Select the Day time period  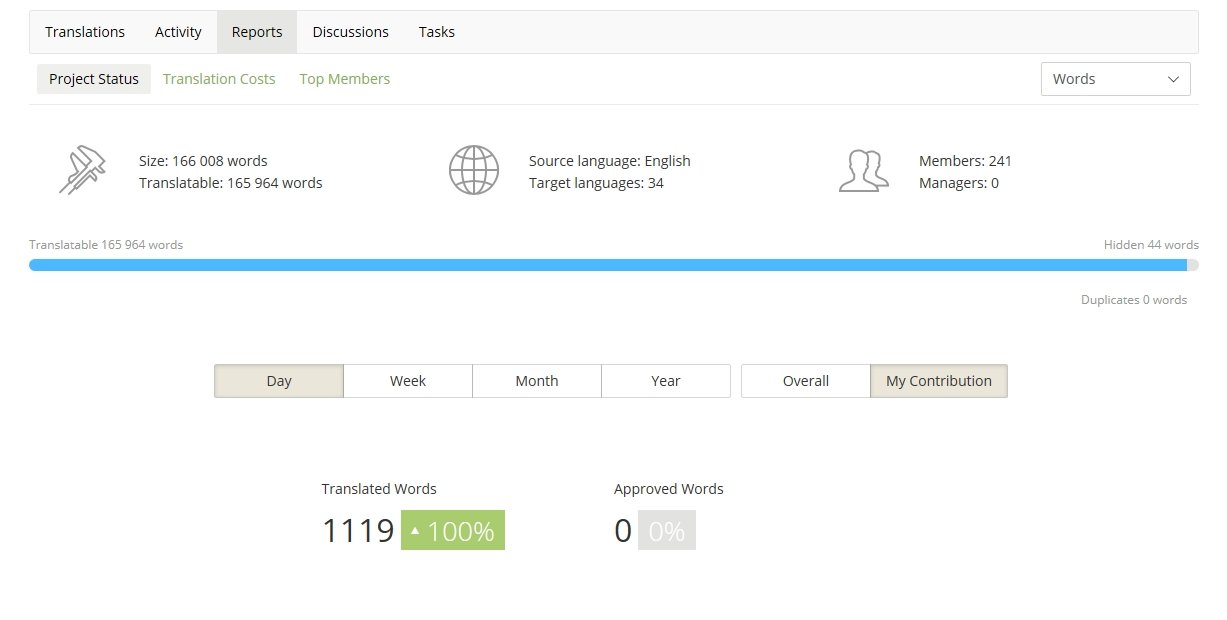[x=279, y=381]
